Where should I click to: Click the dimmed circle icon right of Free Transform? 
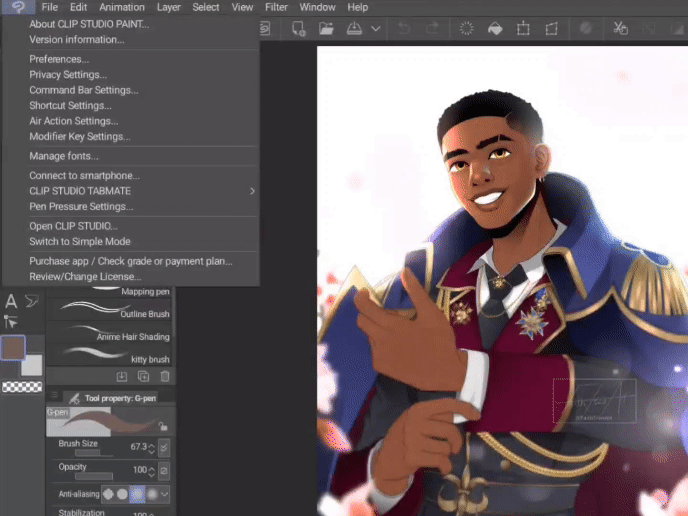586,29
